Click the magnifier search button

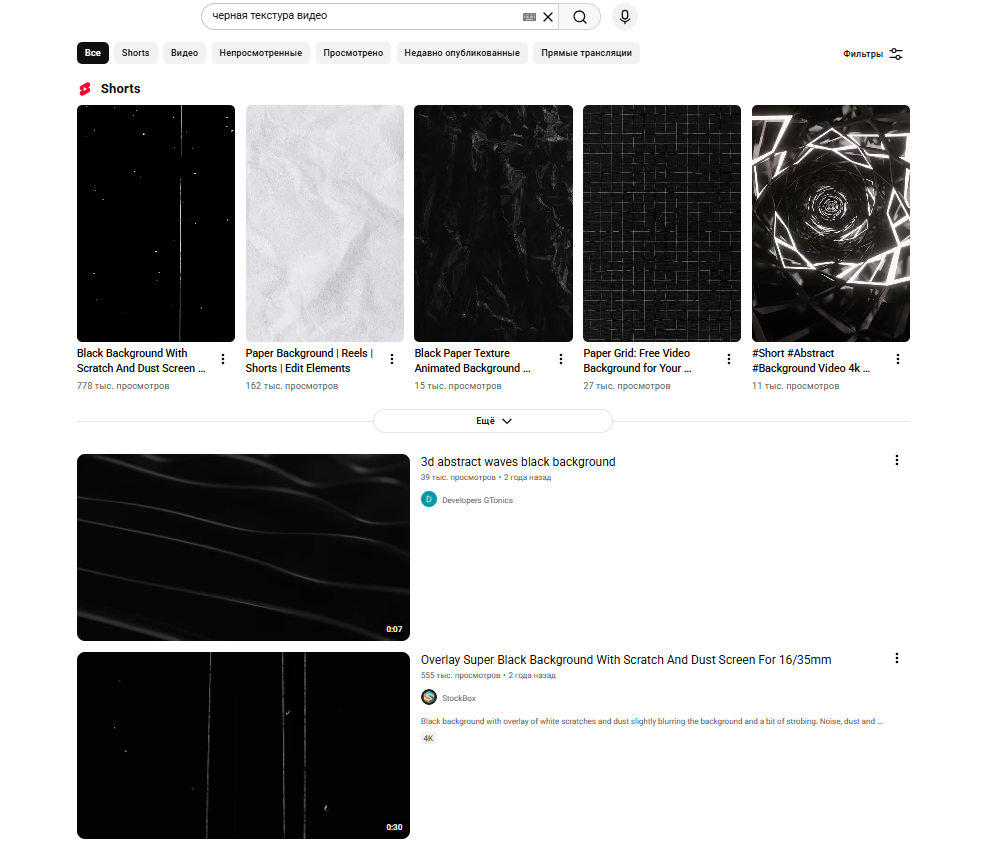[580, 17]
